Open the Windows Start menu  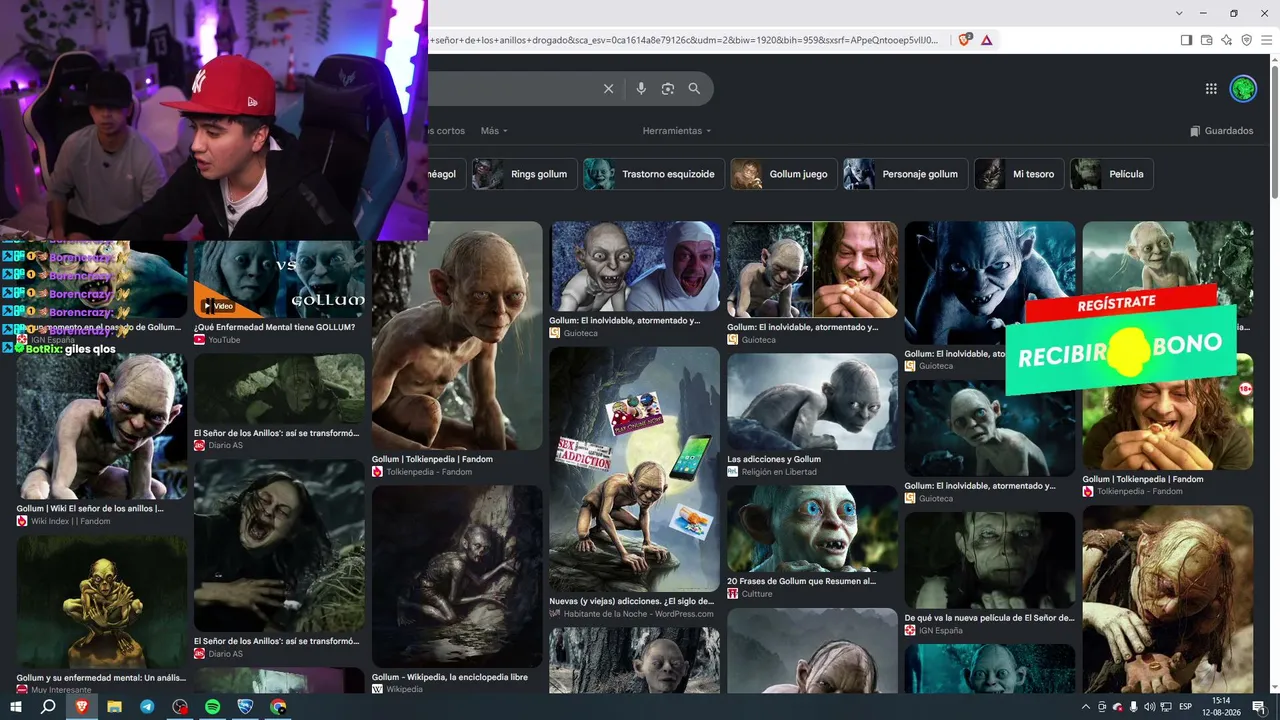pos(16,707)
